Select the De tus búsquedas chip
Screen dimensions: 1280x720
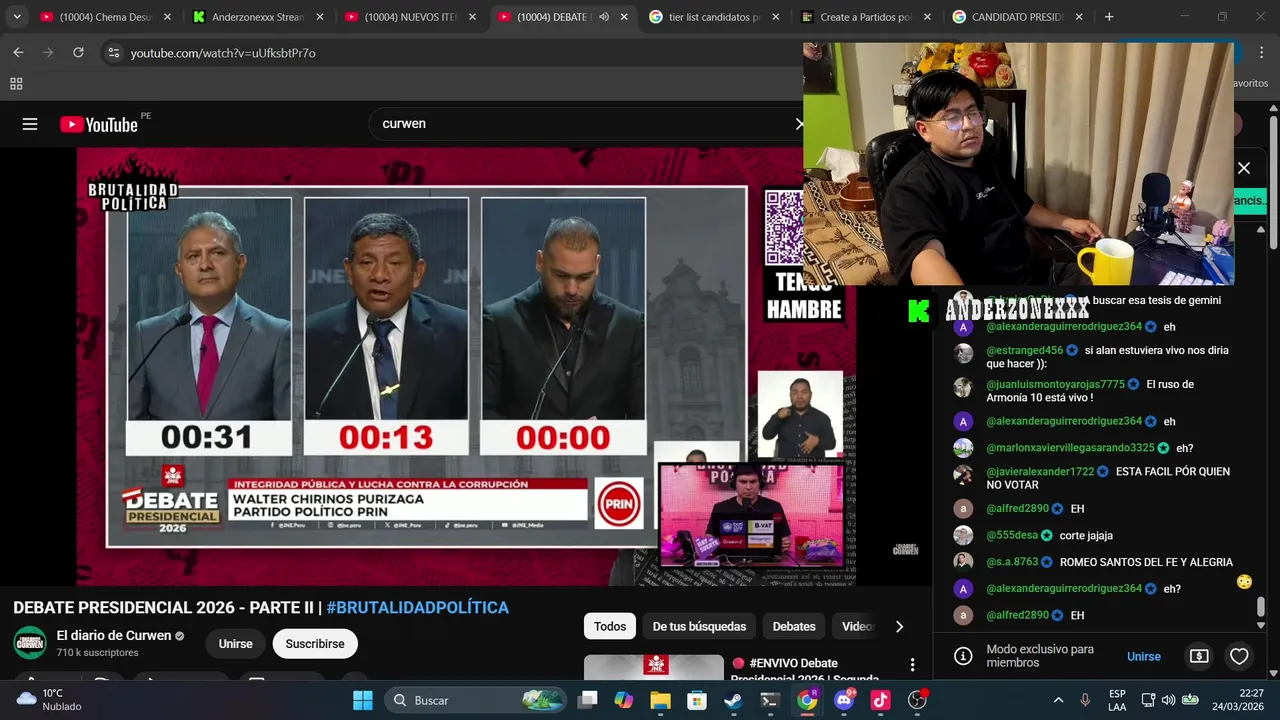click(699, 627)
